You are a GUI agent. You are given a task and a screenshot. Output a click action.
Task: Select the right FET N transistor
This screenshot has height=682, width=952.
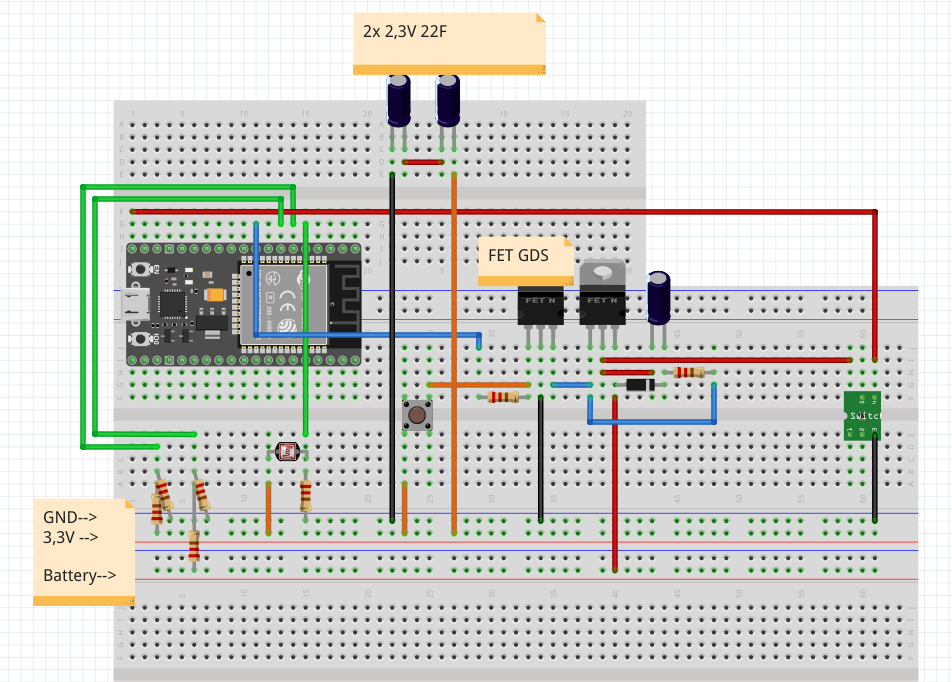600,300
